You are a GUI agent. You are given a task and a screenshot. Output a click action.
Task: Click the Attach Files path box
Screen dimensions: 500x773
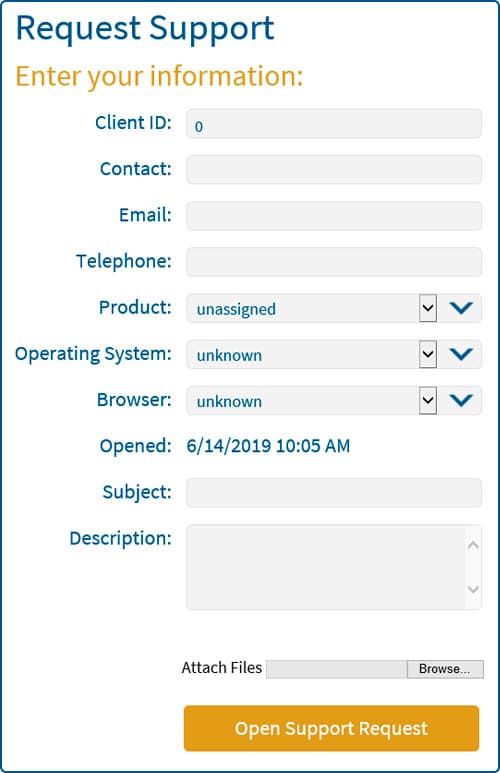[x=337, y=669]
